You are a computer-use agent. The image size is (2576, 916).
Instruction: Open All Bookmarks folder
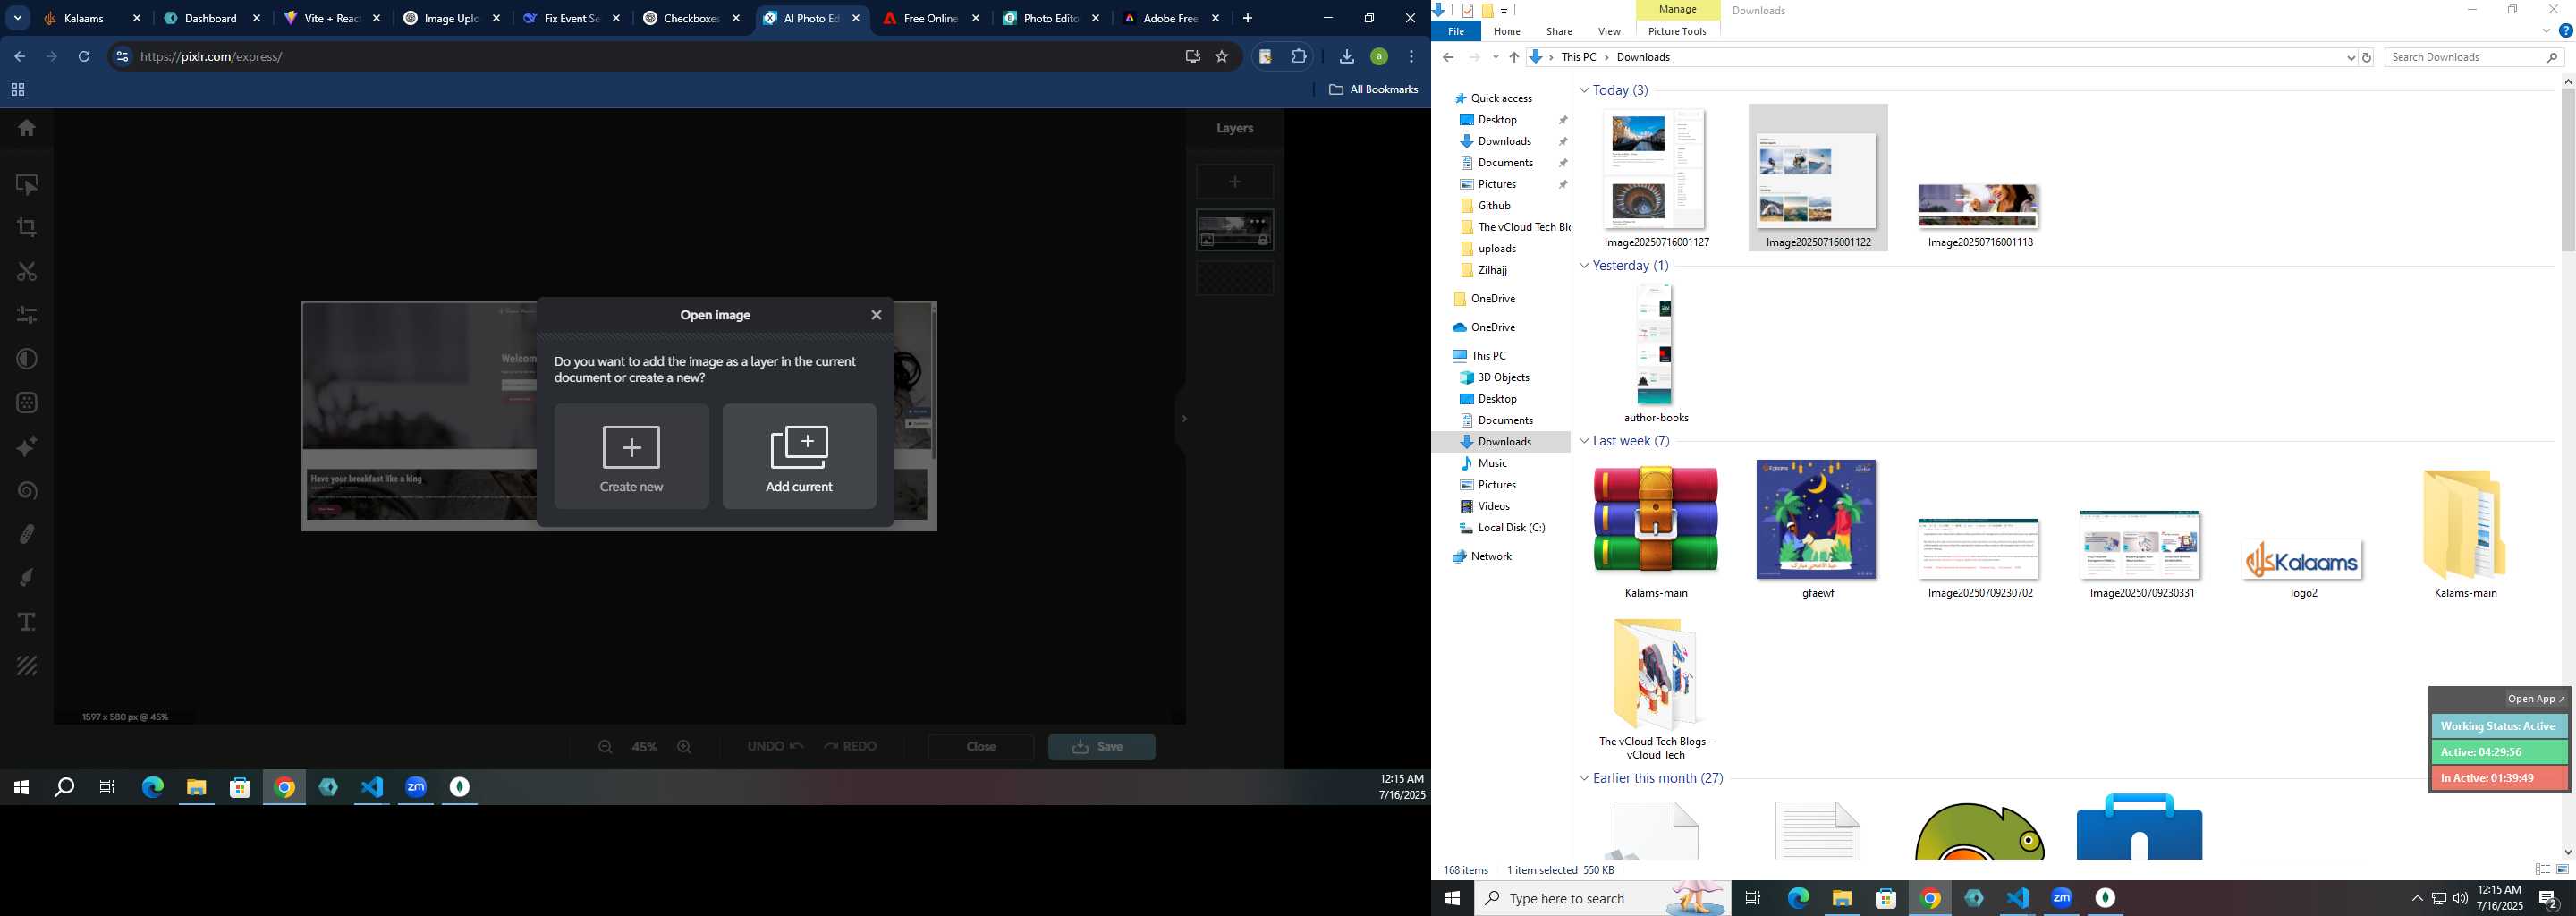[1374, 90]
